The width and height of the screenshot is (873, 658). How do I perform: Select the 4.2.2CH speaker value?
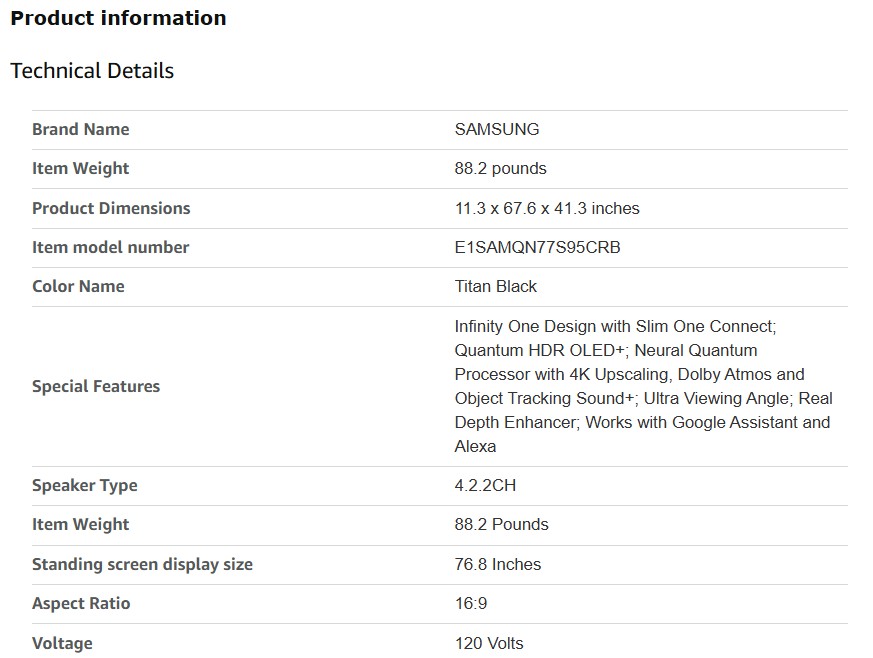pyautogui.click(x=485, y=485)
